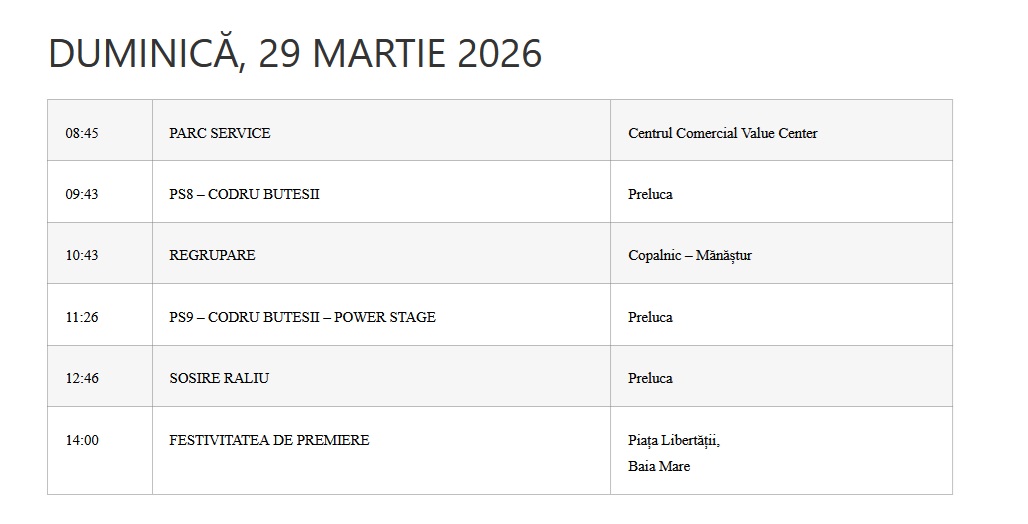
Task: Click Preluca in the PS9 row
Action: [x=650, y=317]
